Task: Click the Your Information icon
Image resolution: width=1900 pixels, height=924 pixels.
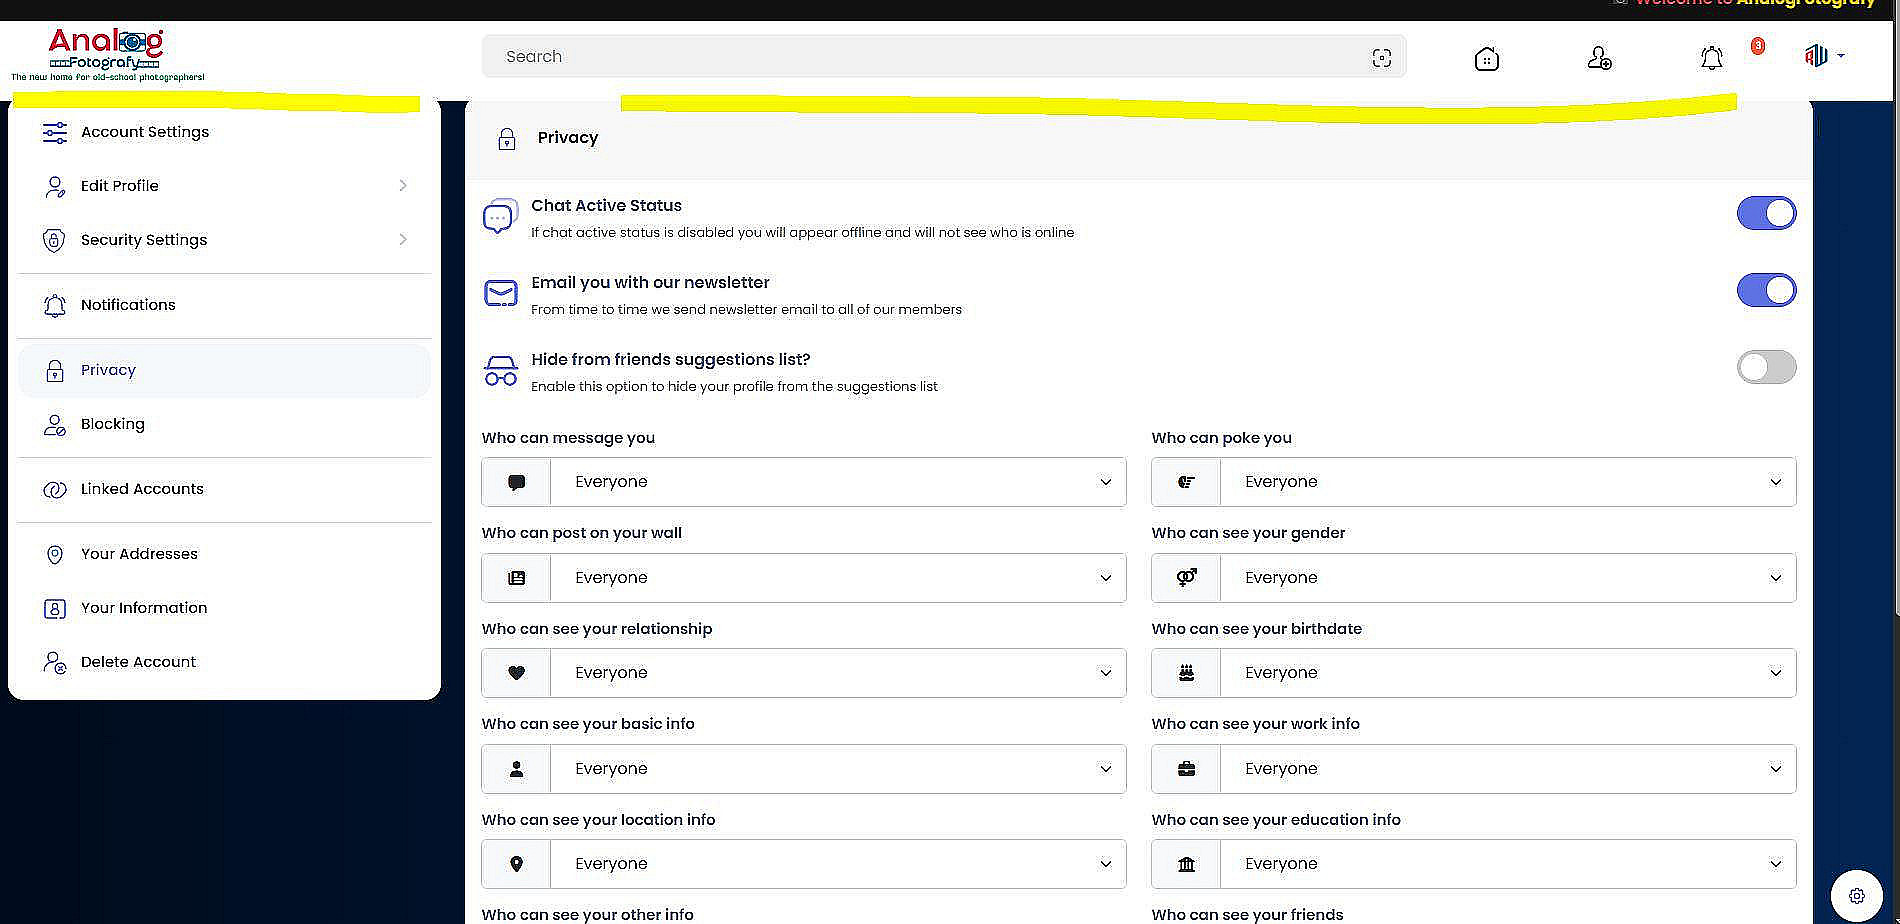Action: pos(55,608)
